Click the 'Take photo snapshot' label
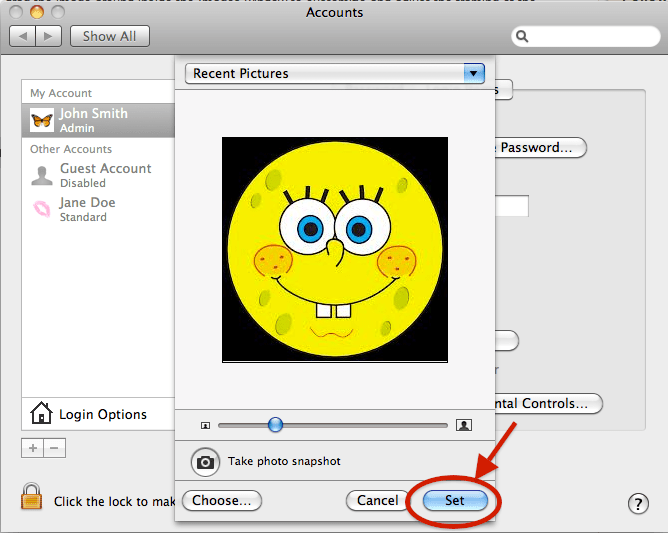 [284, 461]
